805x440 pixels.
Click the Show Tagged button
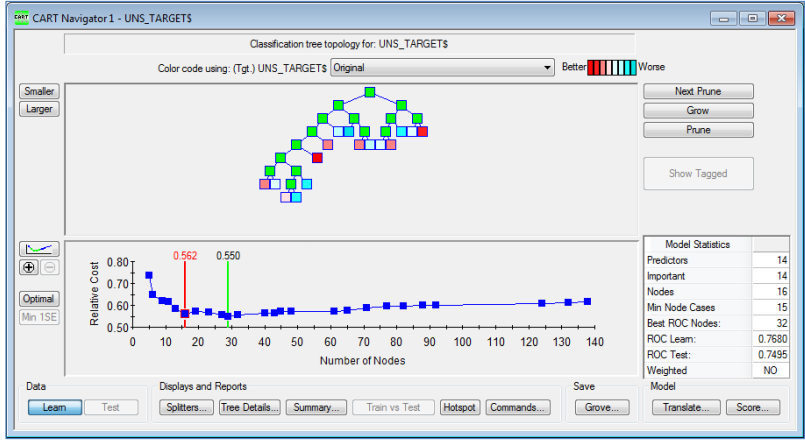tap(698, 174)
